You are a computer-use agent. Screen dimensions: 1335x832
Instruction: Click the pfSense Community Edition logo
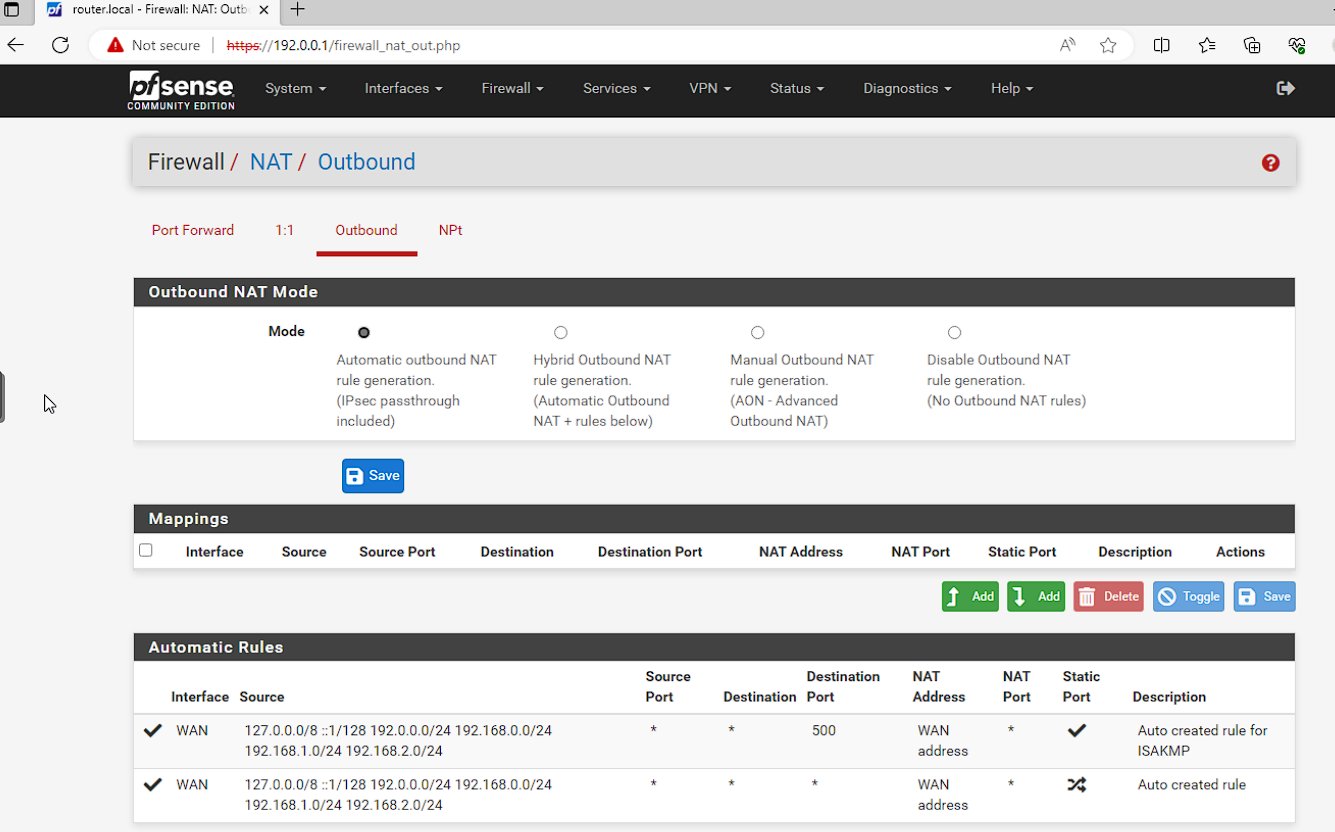[x=181, y=90]
